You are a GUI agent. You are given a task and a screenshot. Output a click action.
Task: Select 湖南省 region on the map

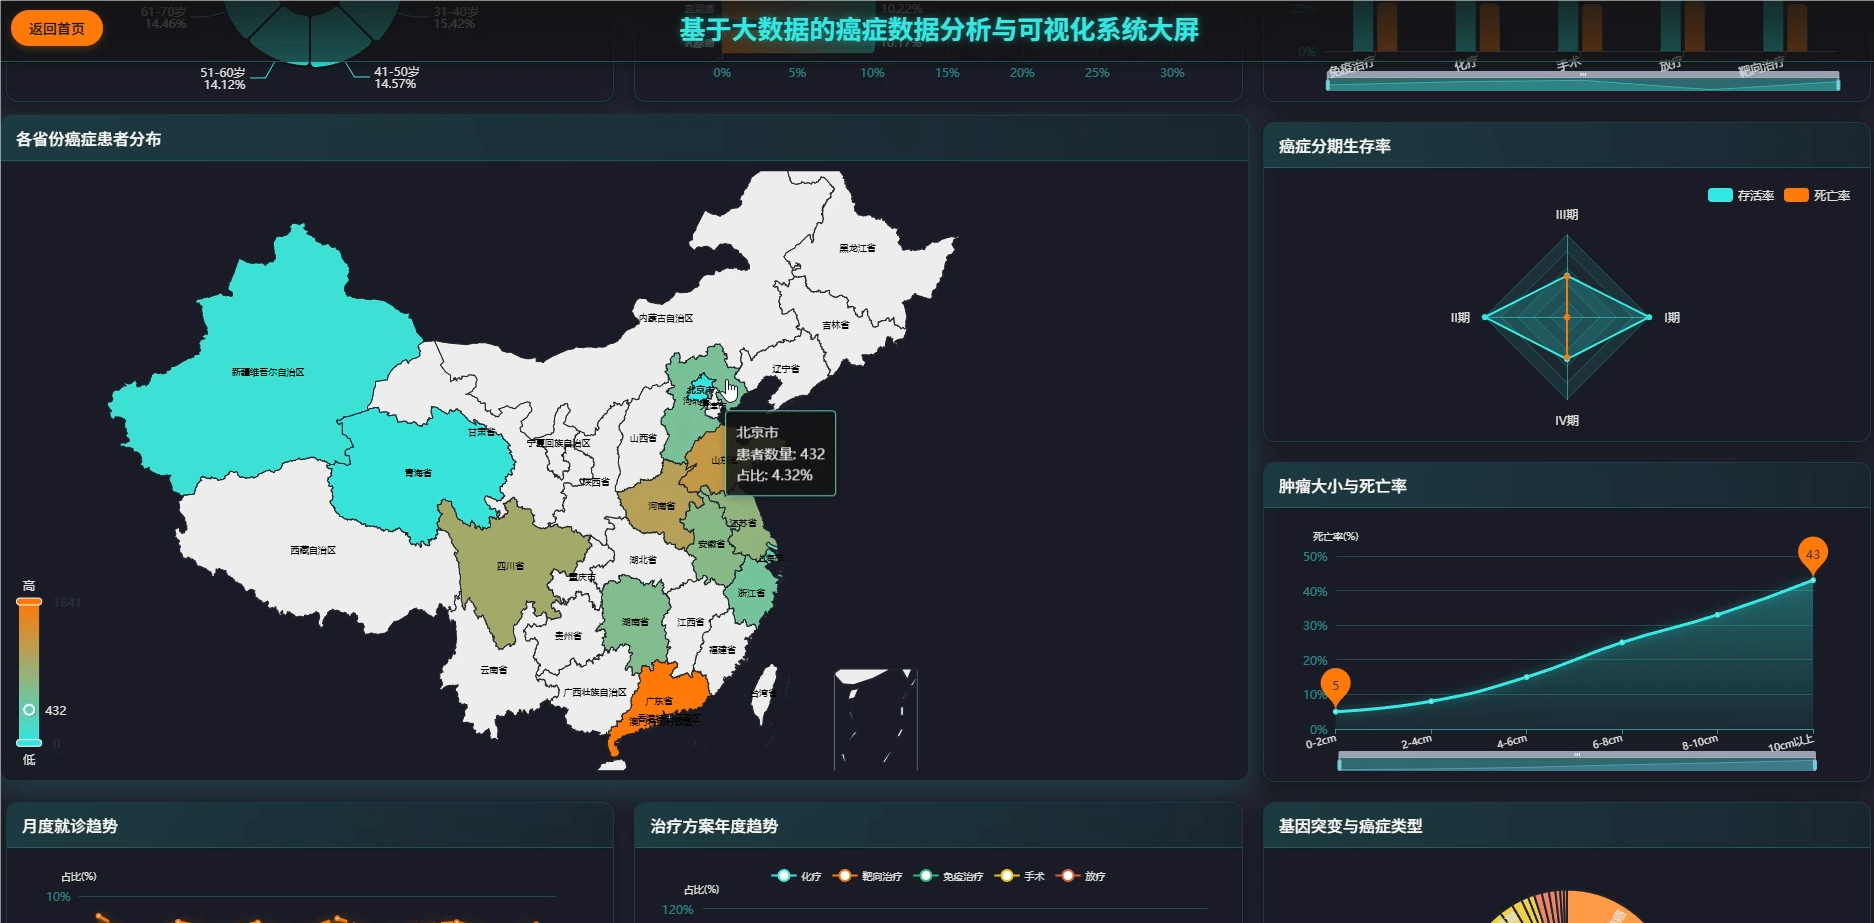coord(635,622)
